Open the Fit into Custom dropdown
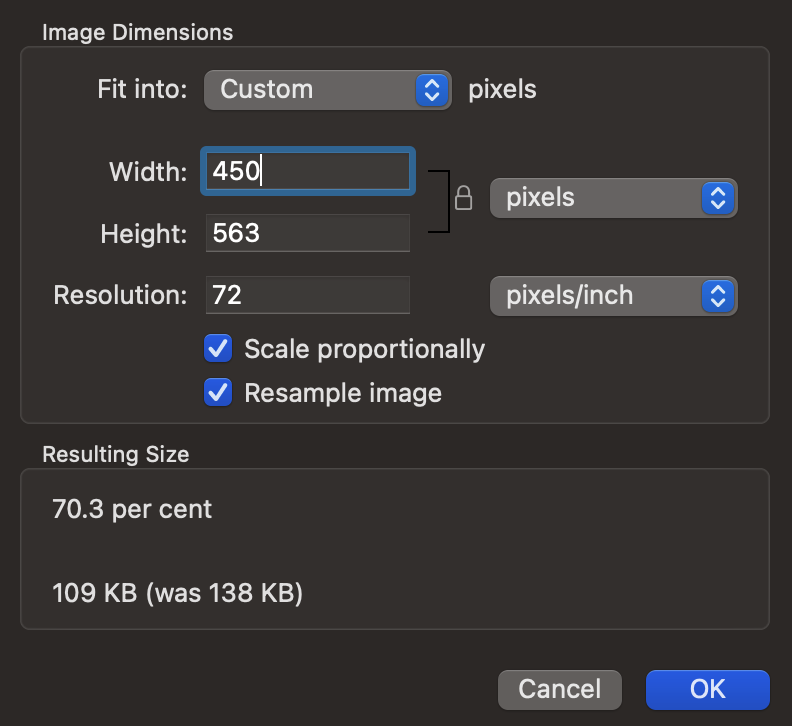Screen dimensions: 792x726 click(x=327, y=90)
